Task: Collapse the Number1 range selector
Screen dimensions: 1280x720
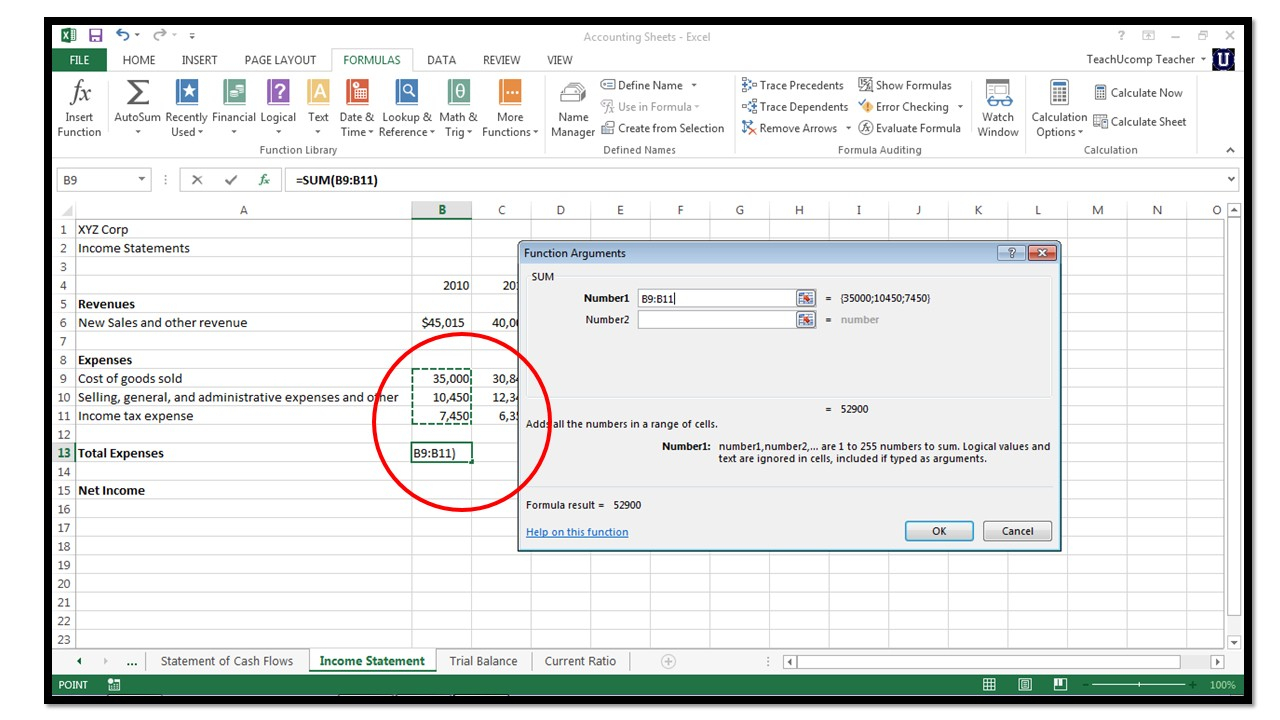Action: click(806, 297)
